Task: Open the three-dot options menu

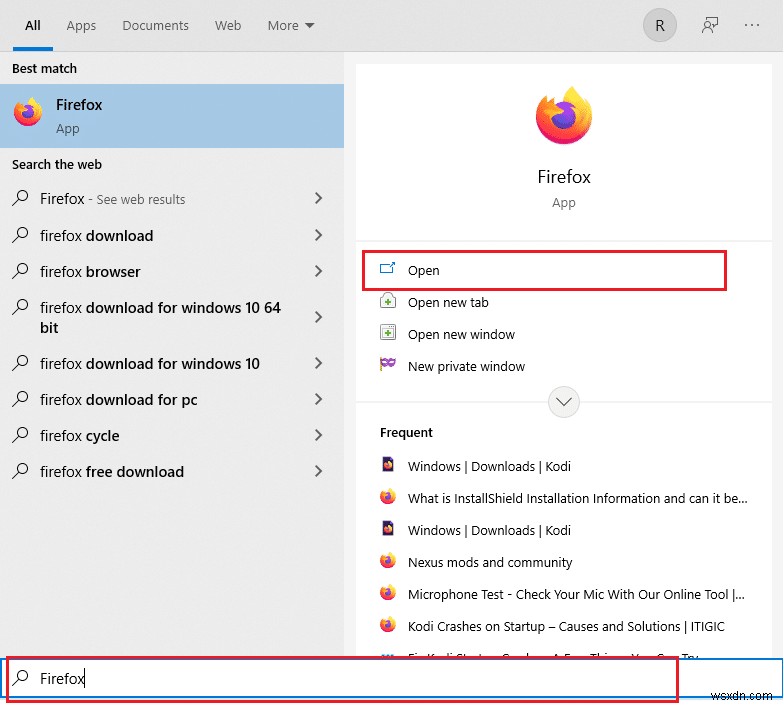Action: pyautogui.click(x=757, y=26)
